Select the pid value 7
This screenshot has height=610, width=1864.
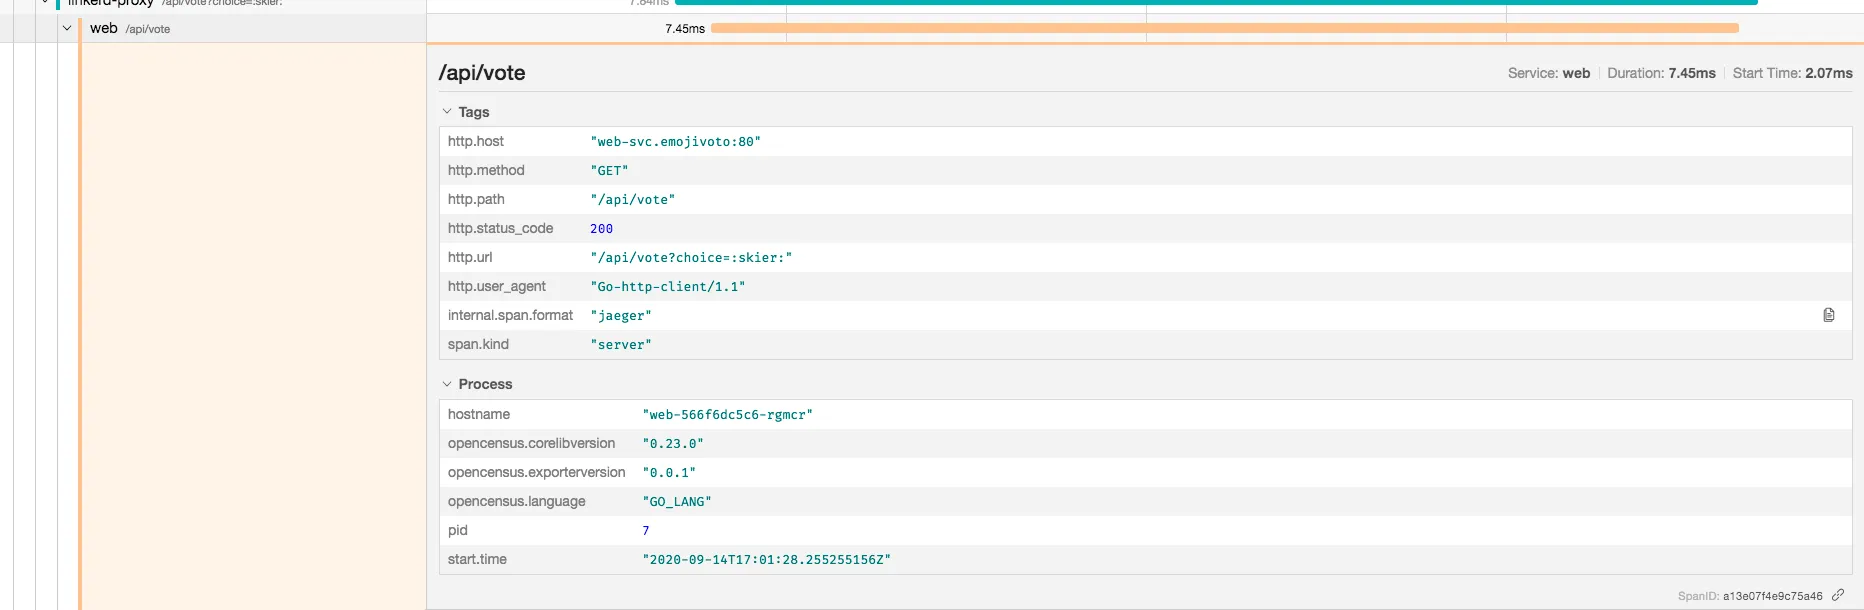[x=645, y=531]
